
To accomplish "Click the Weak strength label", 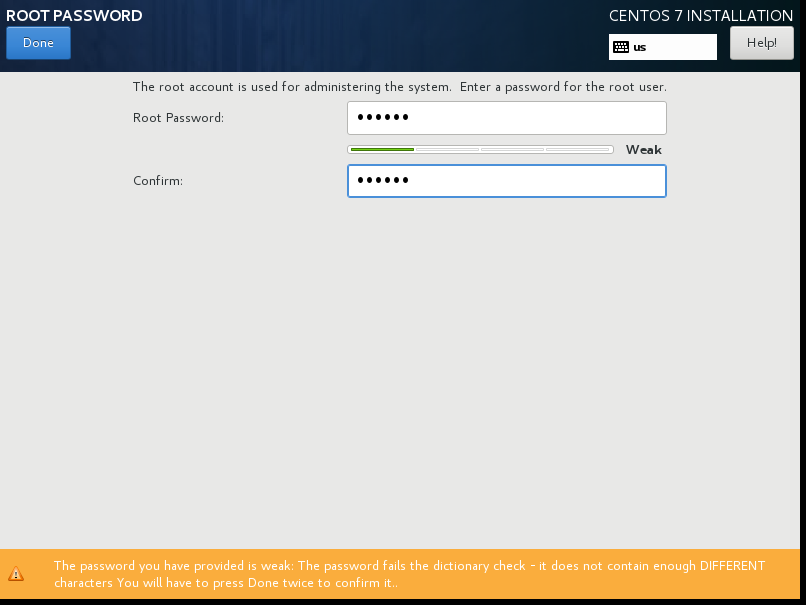I will 644,150.
